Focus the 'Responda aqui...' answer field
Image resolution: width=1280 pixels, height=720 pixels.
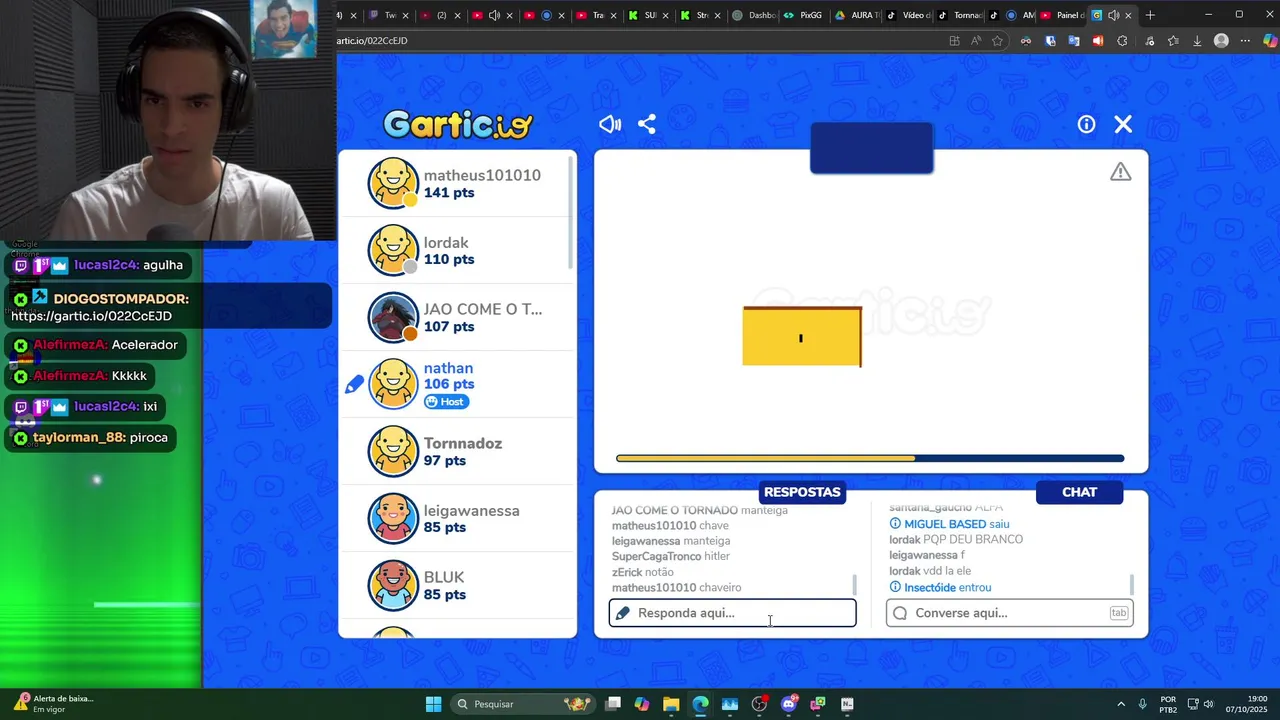pyautogui.click(x=733, y=613)
